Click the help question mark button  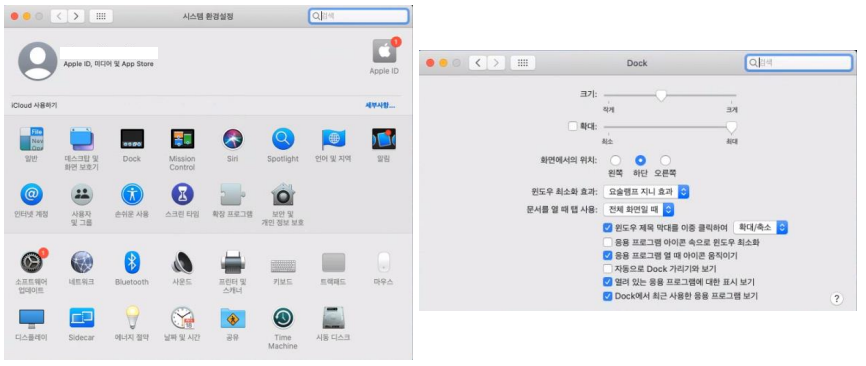837,299
